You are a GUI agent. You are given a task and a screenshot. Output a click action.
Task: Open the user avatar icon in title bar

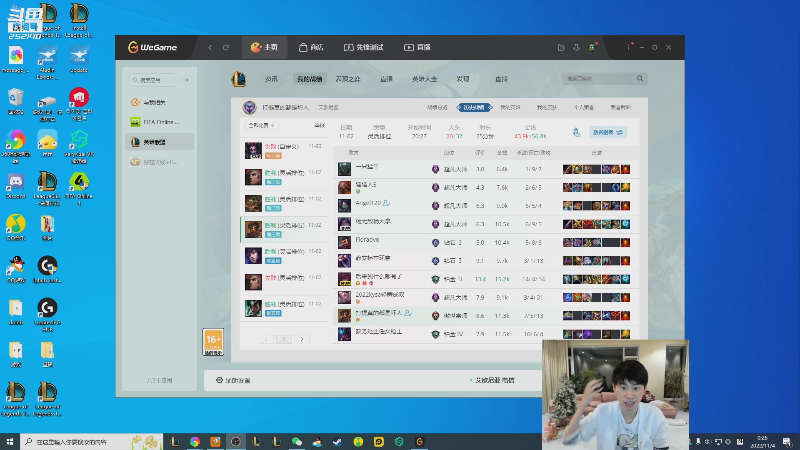(x=592, y=47)
